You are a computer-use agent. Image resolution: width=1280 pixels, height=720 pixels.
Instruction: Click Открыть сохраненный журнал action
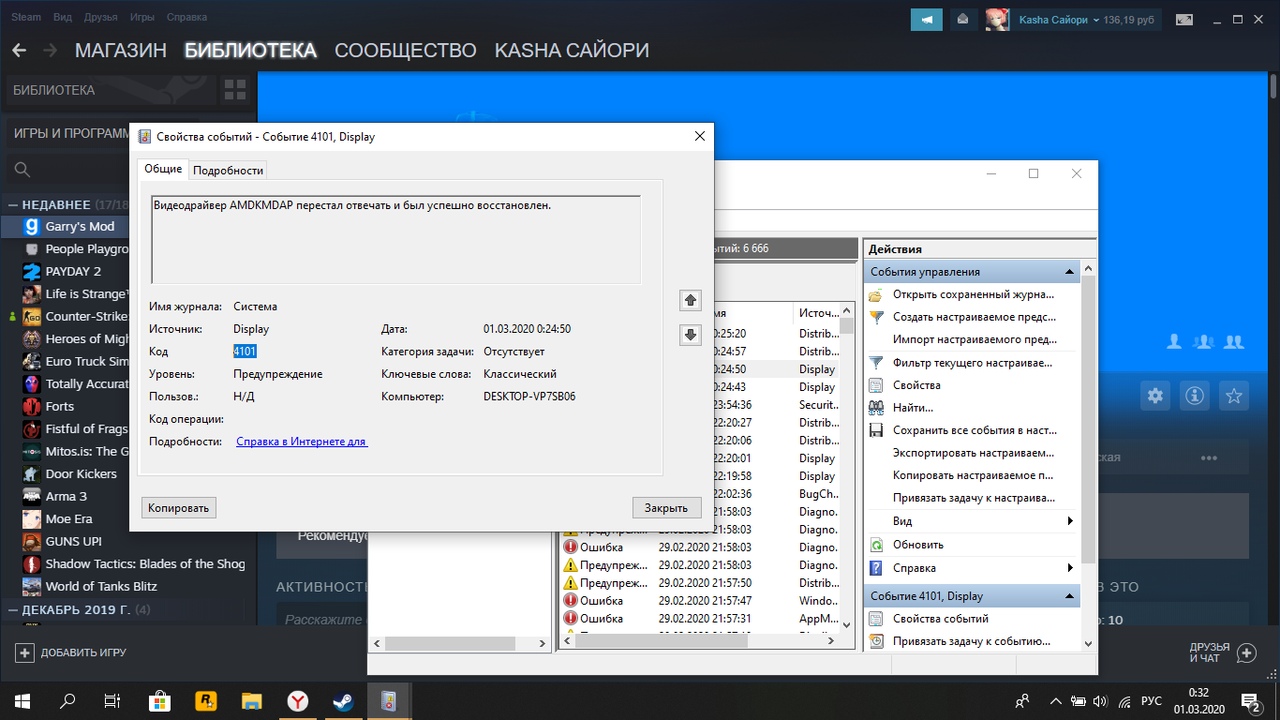(x=973, y=295)
